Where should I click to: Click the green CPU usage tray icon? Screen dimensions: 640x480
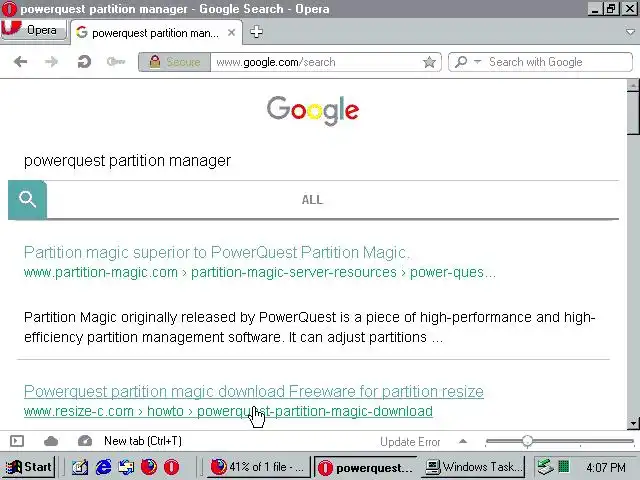pos(564,466)
